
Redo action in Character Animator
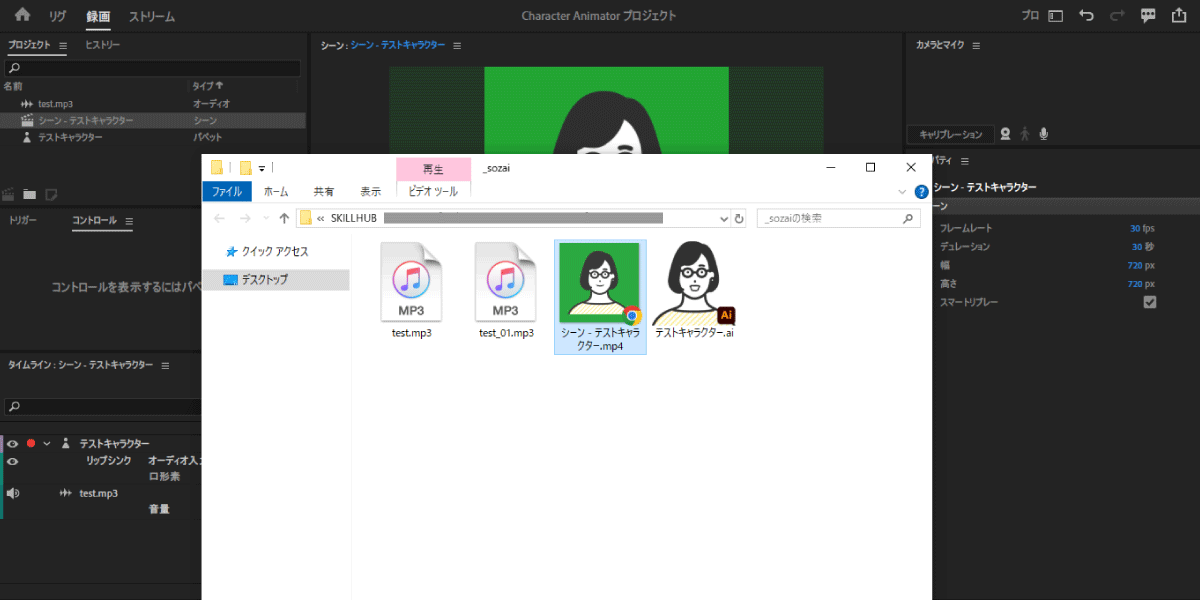[x=1117, y=16]
